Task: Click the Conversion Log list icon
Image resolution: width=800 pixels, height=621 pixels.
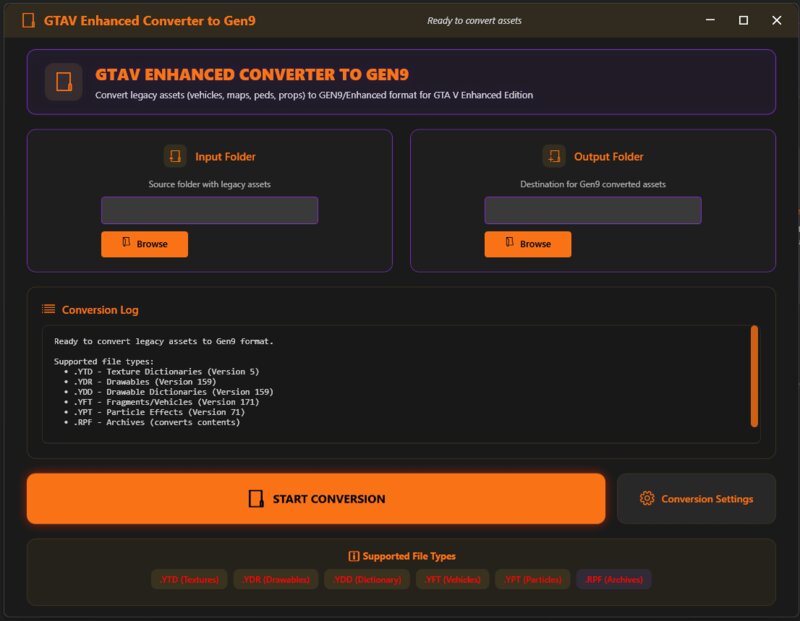Action: click(48, 310)
